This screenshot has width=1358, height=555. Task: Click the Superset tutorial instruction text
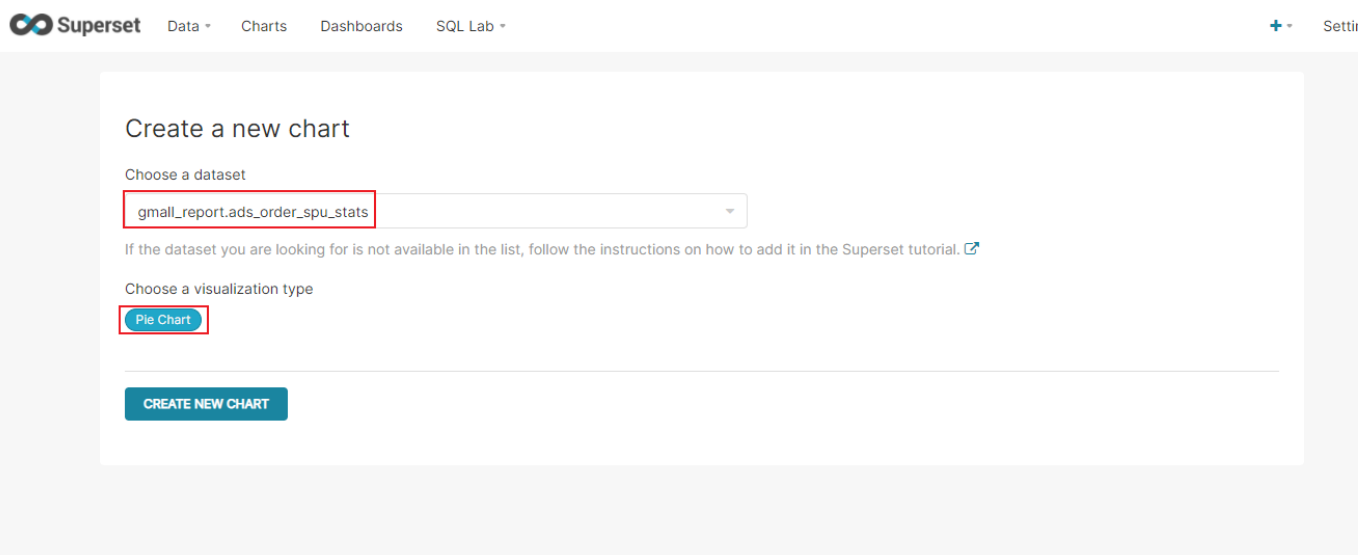tap(542, 249)
